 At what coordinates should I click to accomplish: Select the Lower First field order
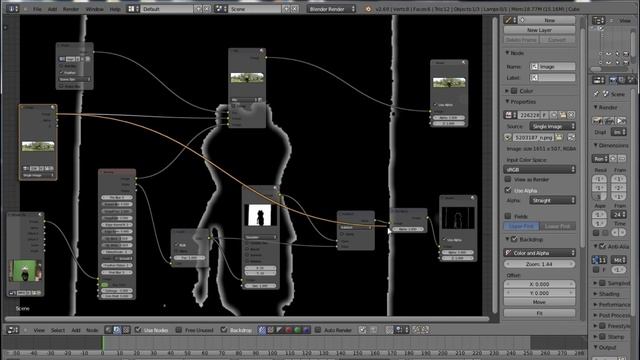coord(558,226)
